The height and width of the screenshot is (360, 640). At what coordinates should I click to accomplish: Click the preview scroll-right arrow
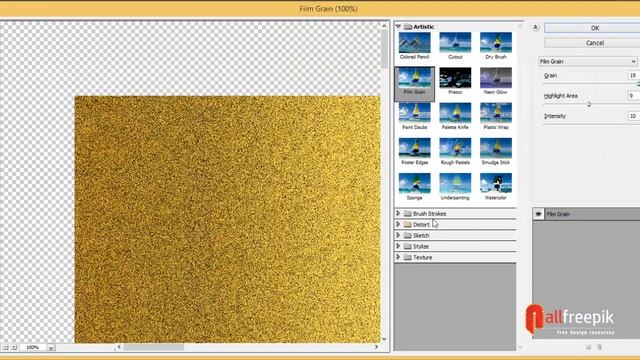click(376, 347)
